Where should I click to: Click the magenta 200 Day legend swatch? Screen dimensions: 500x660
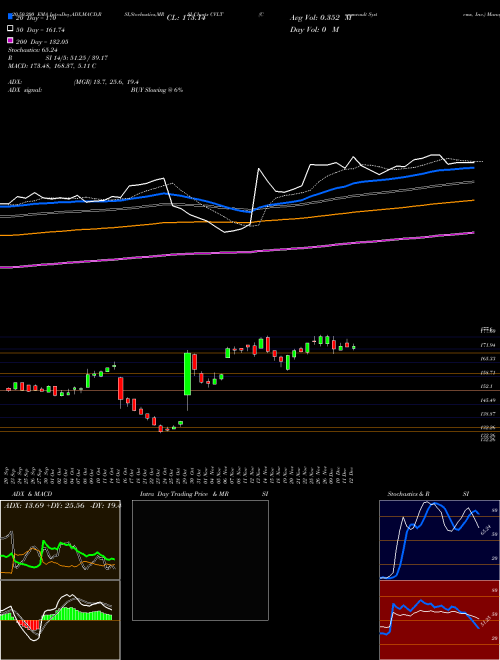click(x=10, y=40)
